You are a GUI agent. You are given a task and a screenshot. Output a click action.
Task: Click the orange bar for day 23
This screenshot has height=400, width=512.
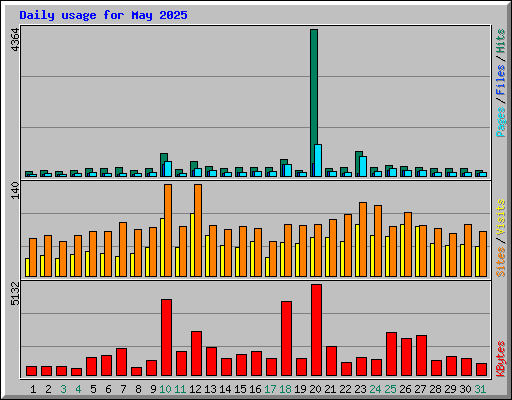[363, 239]
